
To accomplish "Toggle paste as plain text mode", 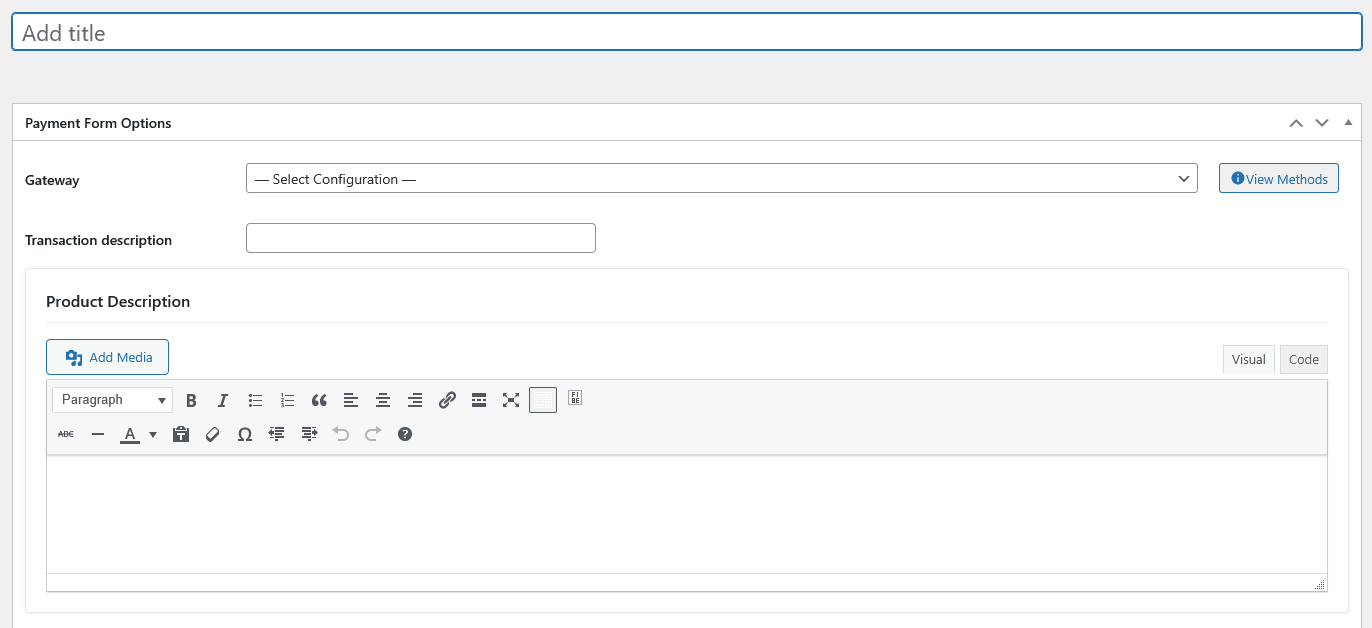I will [181, 433].
